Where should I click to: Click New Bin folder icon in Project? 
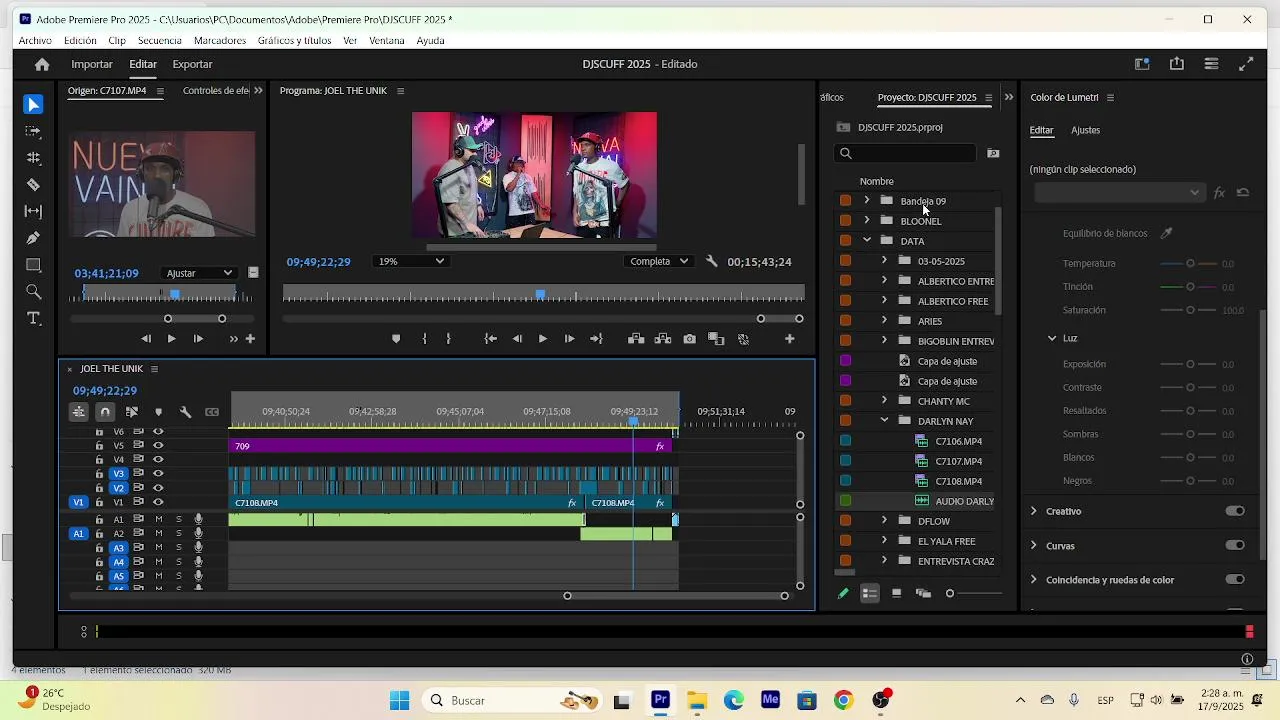(x=993, y=153)
